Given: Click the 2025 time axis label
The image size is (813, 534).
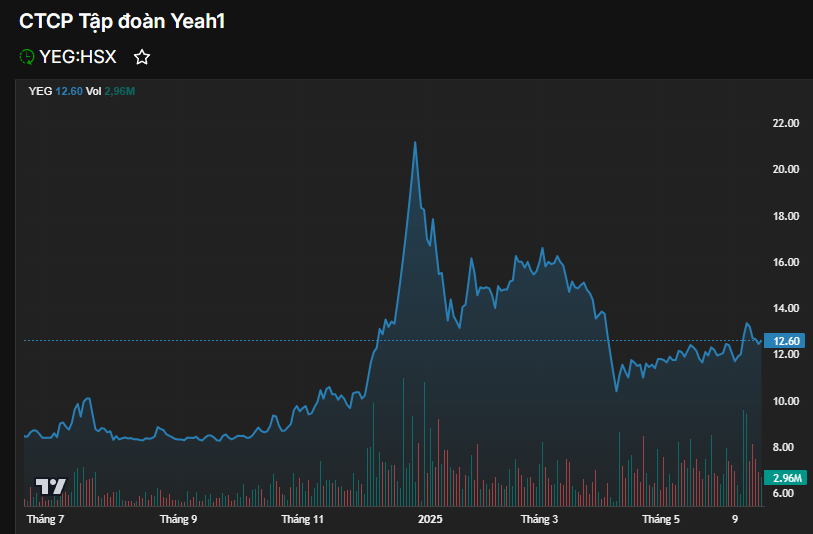Looking at the screenshot, I should (x=430, y=519).
